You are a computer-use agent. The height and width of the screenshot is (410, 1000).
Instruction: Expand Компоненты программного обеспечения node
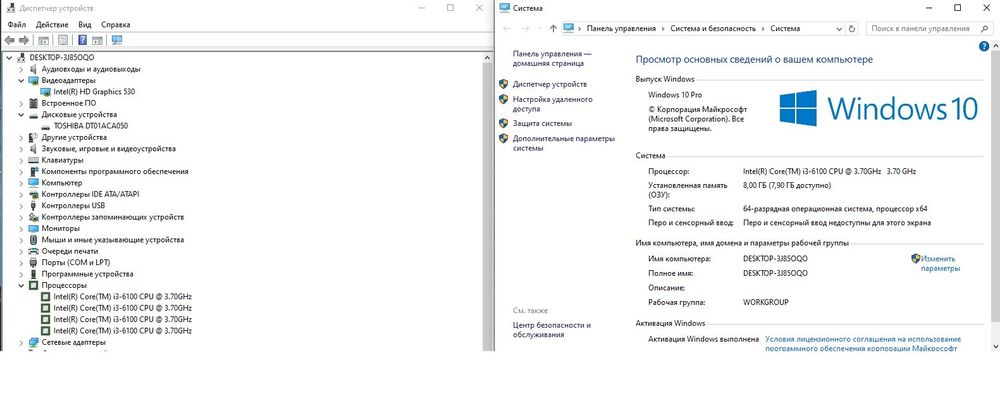[x=21, y=172]
